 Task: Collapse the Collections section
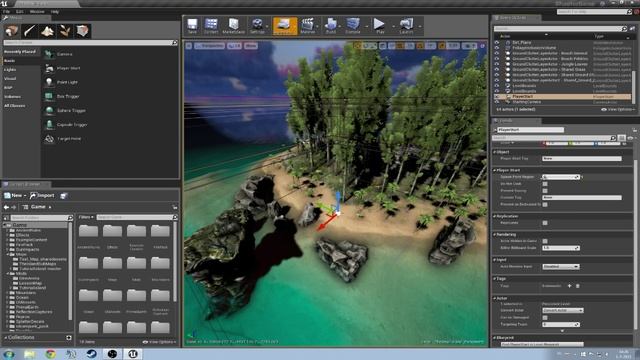point(6,338)
